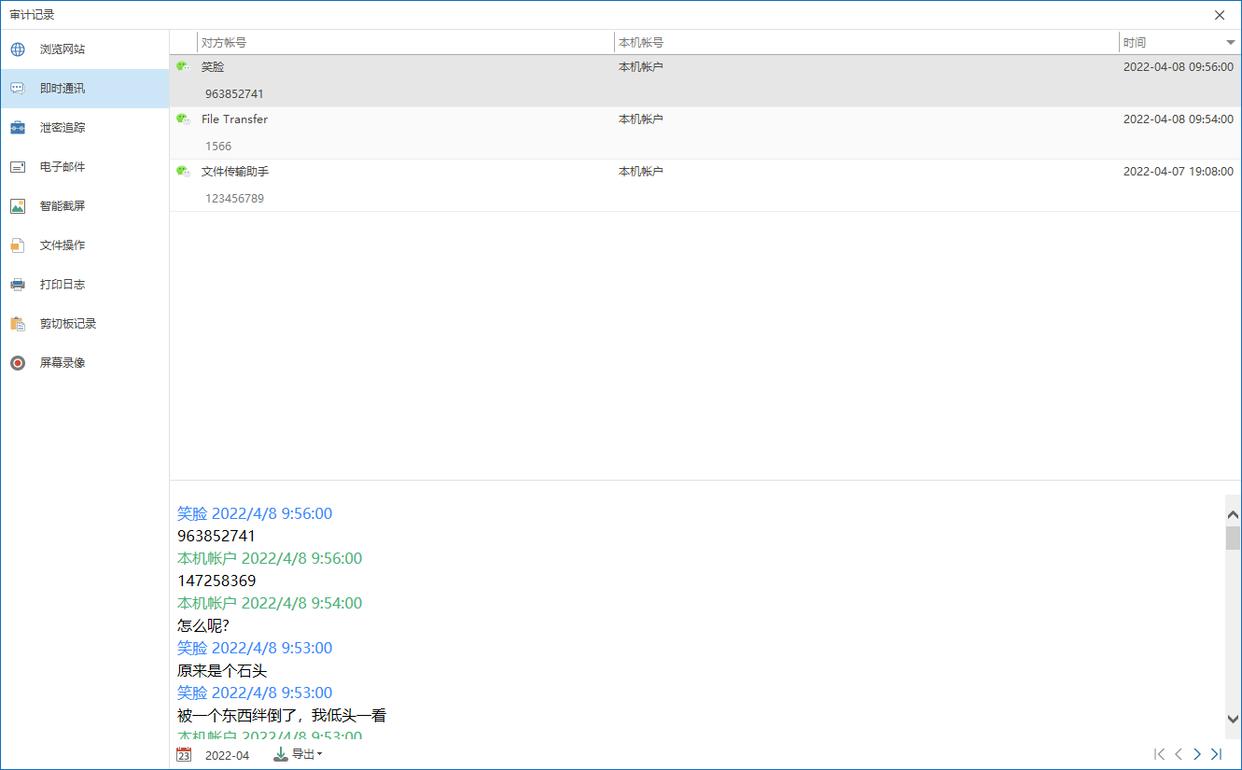Select the 打印日志 printer icon
The image size is (1242, 770).
tap(18, 285)
